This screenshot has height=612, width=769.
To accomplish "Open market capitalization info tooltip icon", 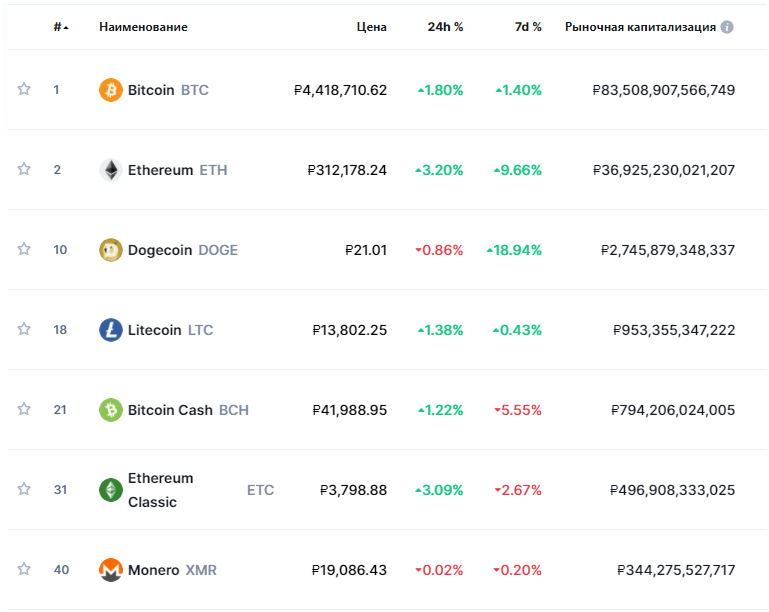I will point(727,27).
